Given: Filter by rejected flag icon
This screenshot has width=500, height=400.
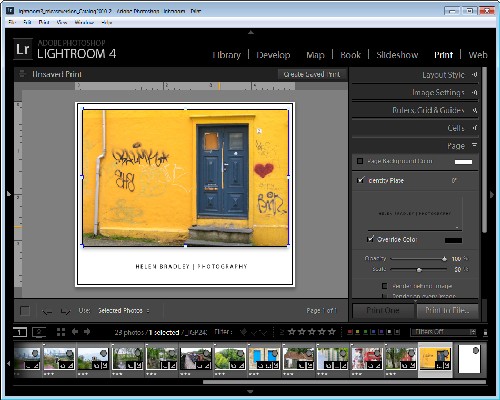Looking at the screenshot, I should tap(263, 332).
